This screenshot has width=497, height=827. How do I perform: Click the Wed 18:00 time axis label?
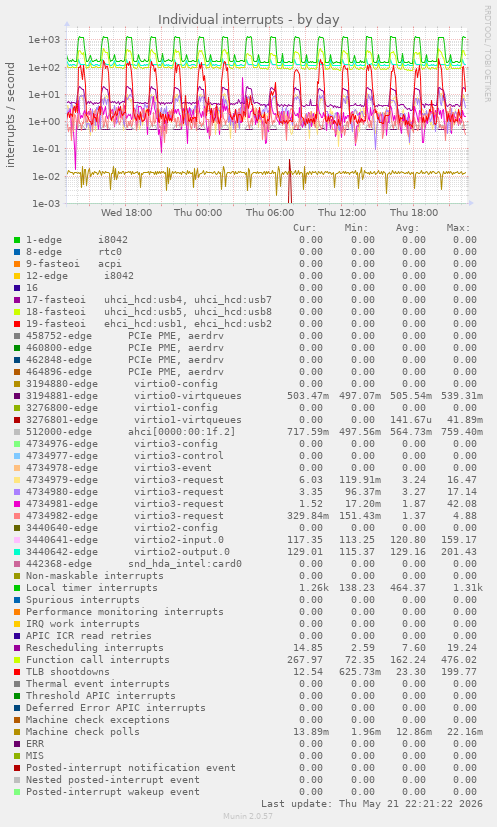(127, 213)
